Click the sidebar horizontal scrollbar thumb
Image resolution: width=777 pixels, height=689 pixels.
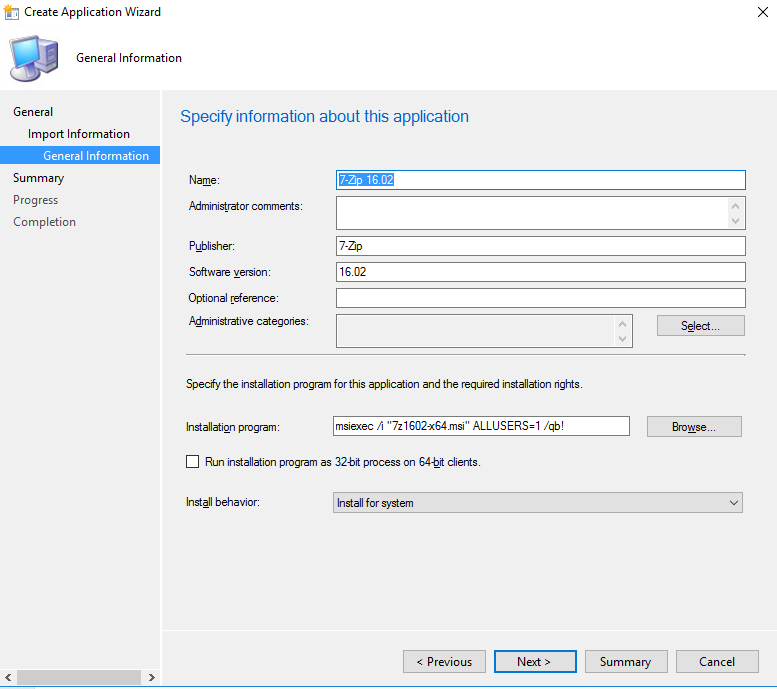point(79,677)
